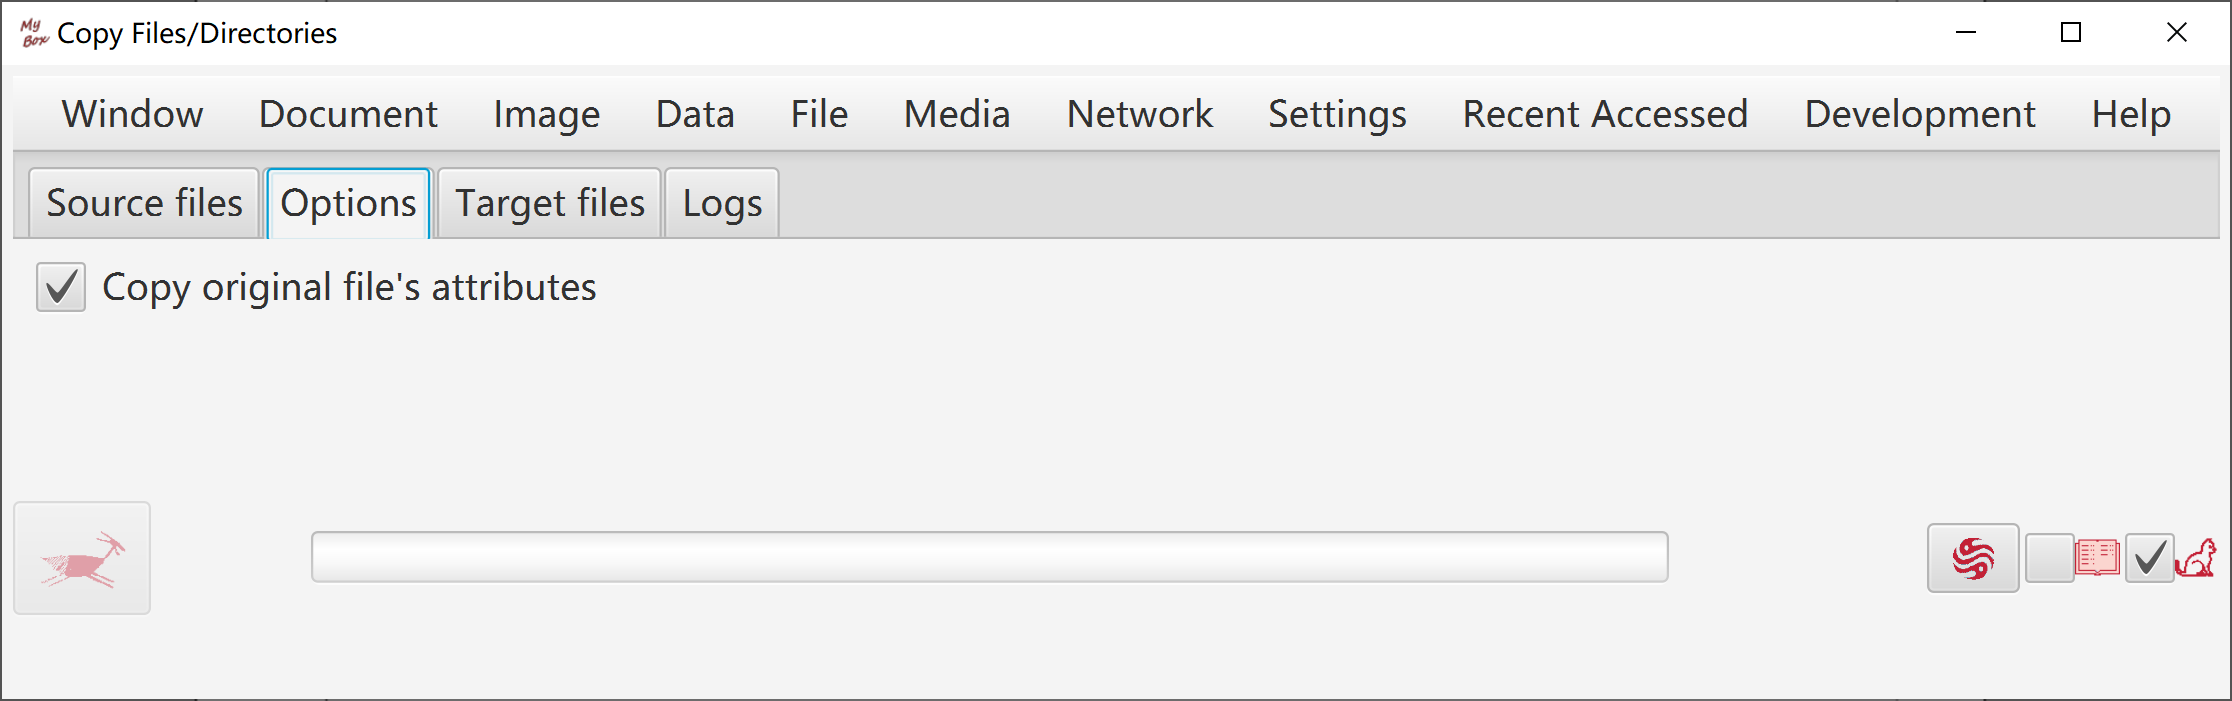Open the Media menu
The width and height of the screenshot is (2232, 701).
click(x=957, y=114)
